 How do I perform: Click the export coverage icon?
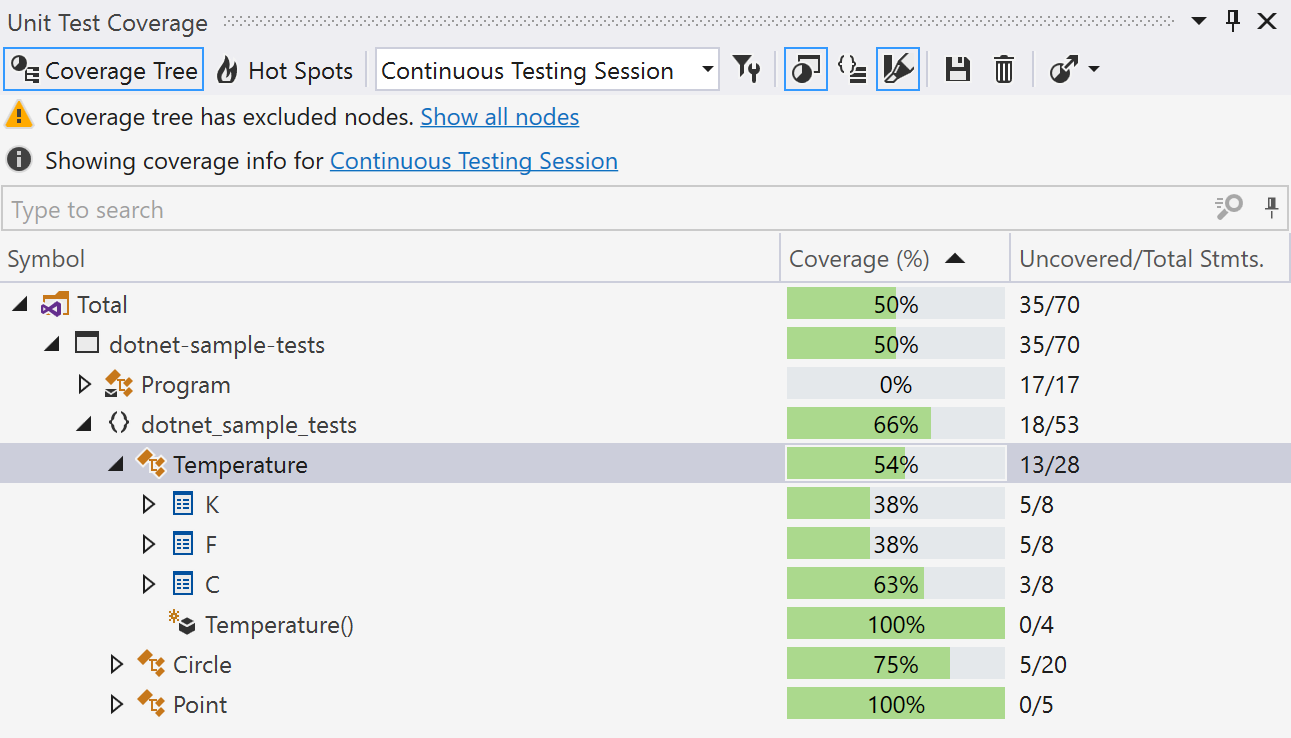1063,69
